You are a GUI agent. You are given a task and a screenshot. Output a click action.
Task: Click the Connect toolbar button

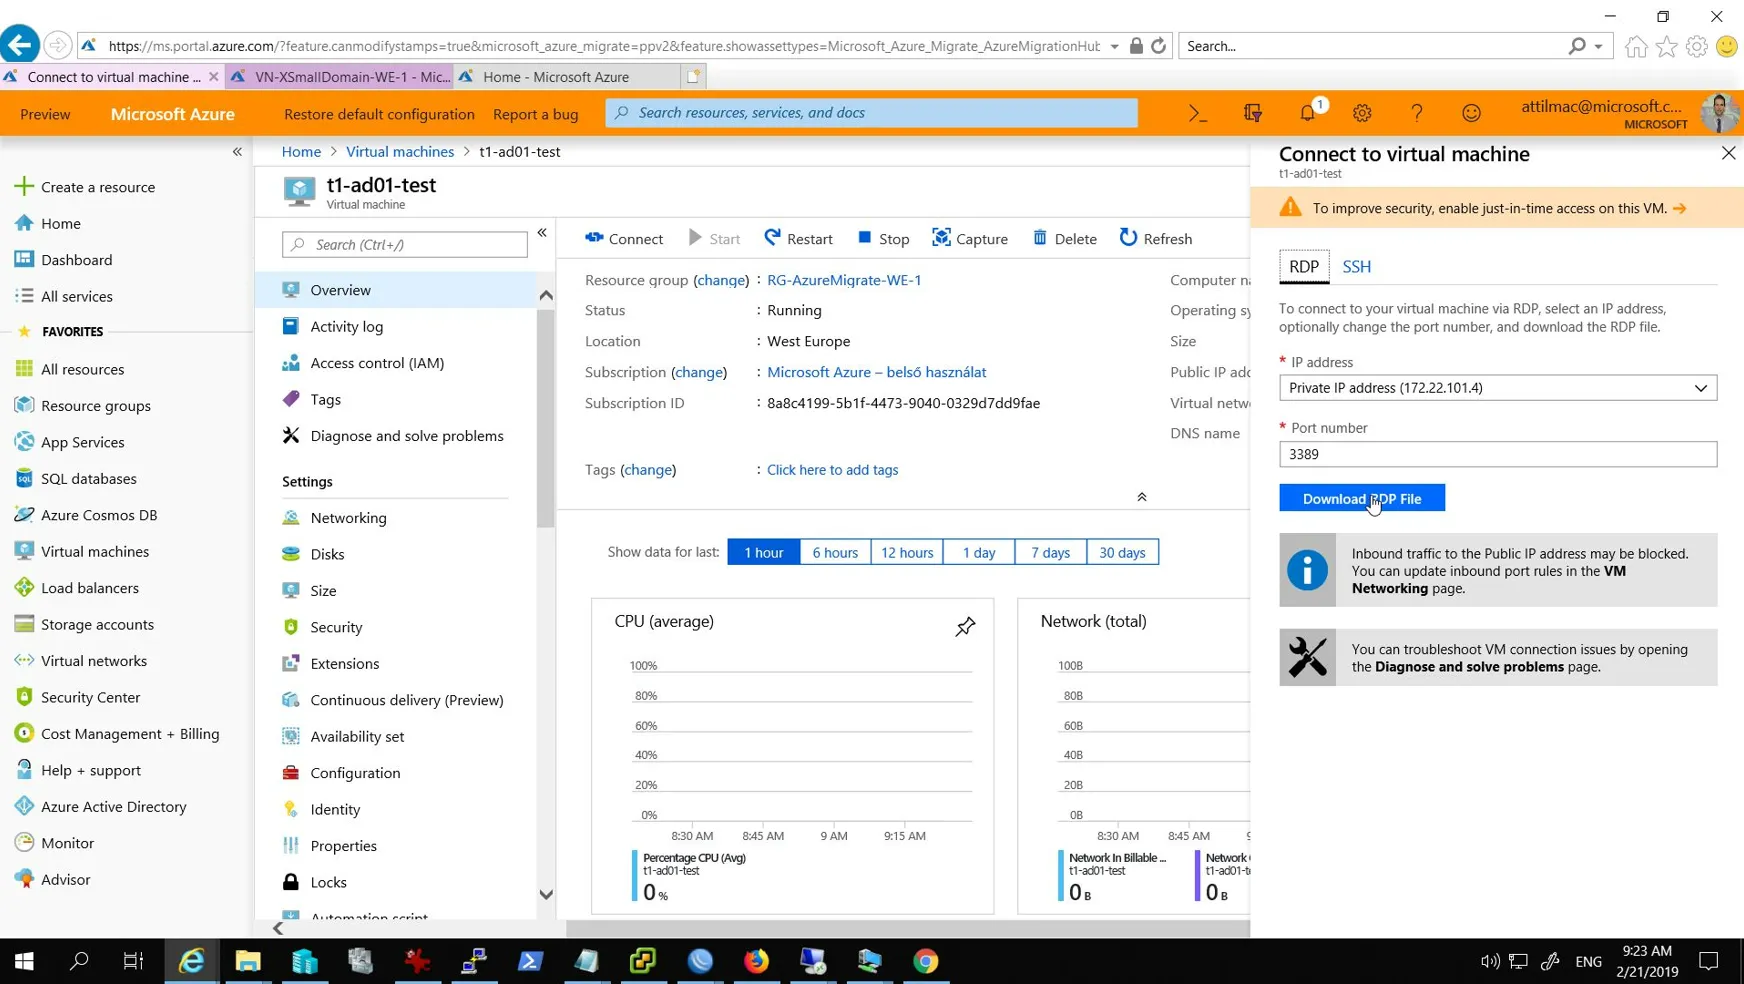[624, 238]
